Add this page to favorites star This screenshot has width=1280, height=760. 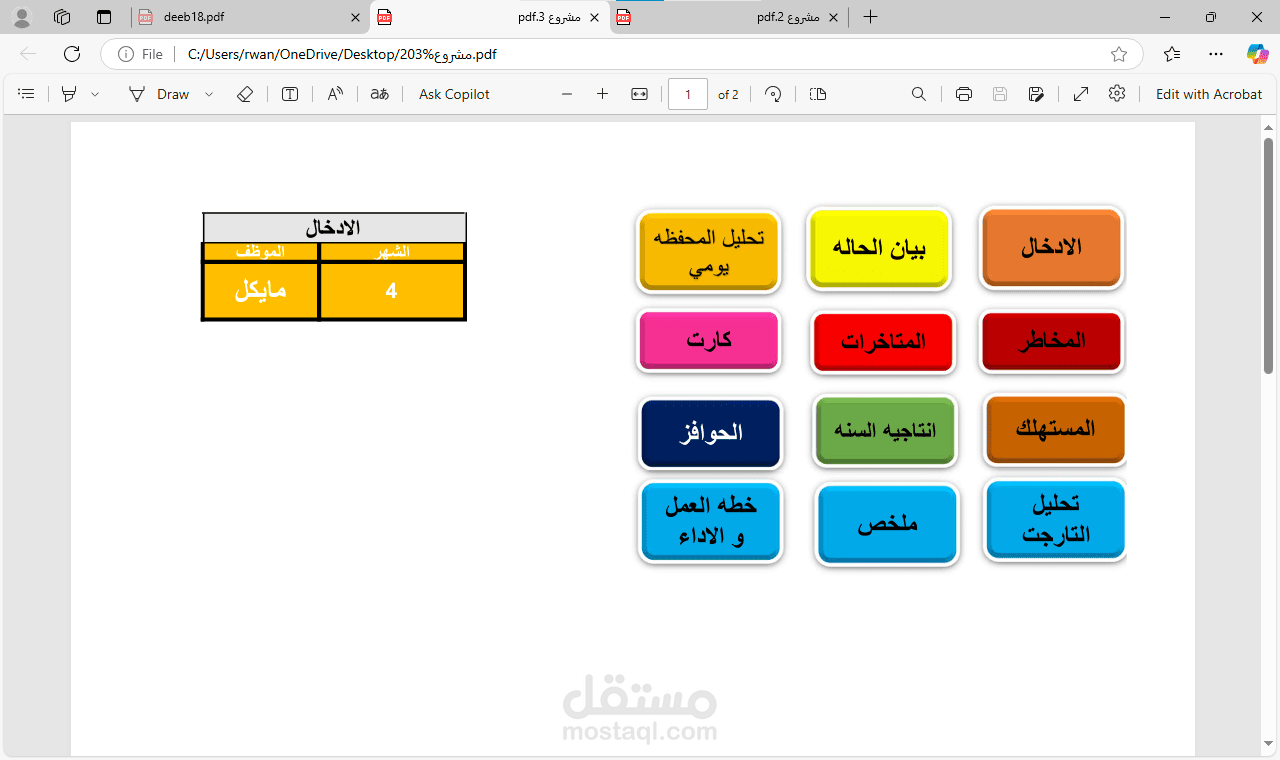[x=1119, y=54]
